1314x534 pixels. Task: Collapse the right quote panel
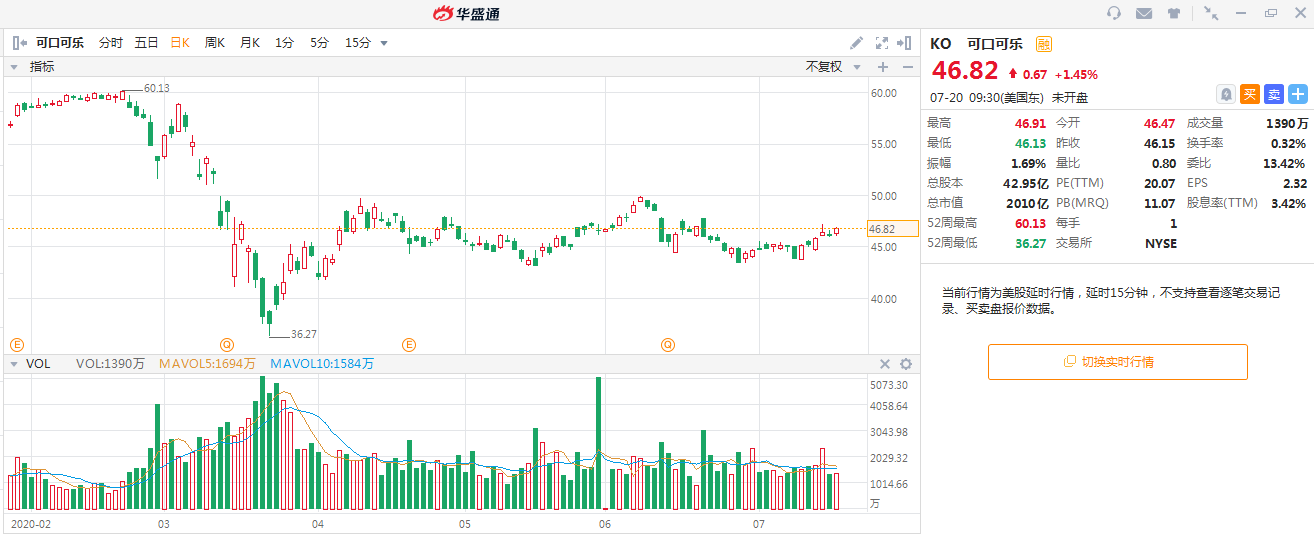point(905,43)
